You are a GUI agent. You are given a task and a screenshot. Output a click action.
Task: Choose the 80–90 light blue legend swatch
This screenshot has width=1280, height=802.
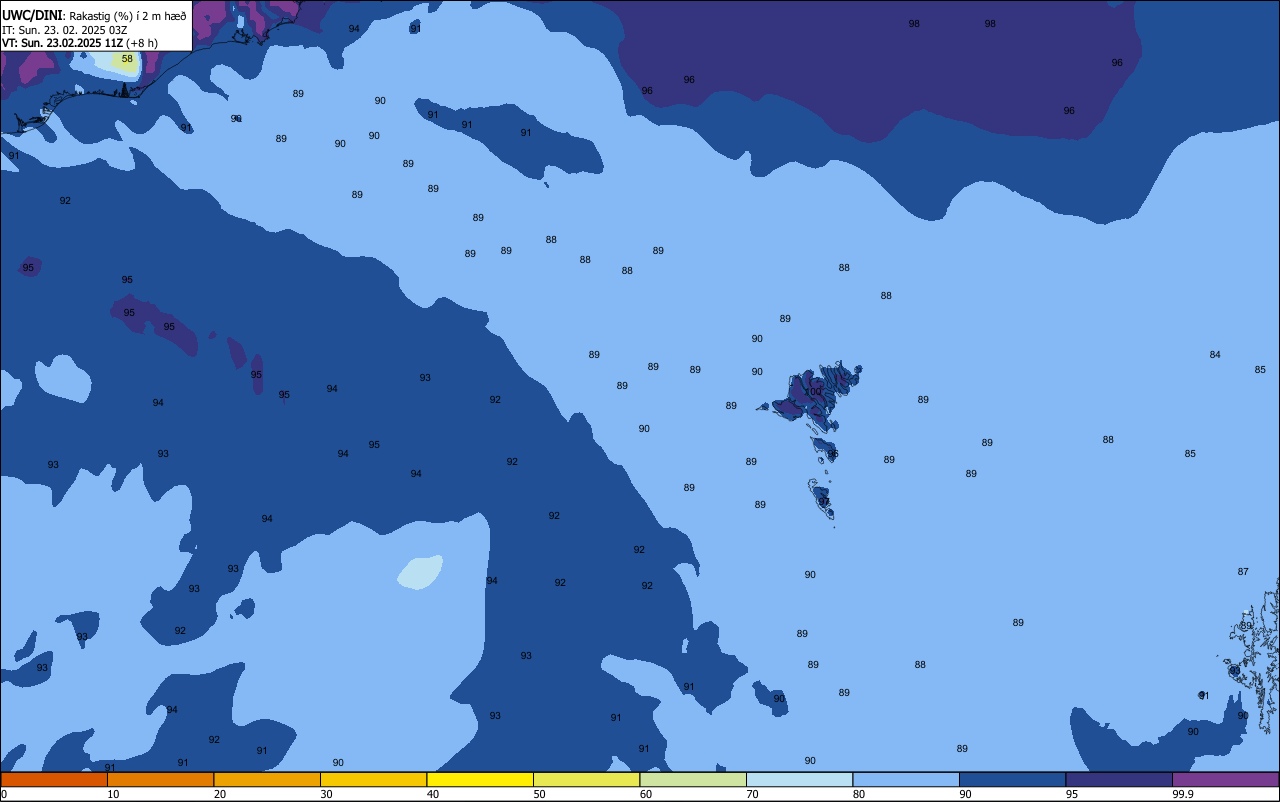(906, 779)
